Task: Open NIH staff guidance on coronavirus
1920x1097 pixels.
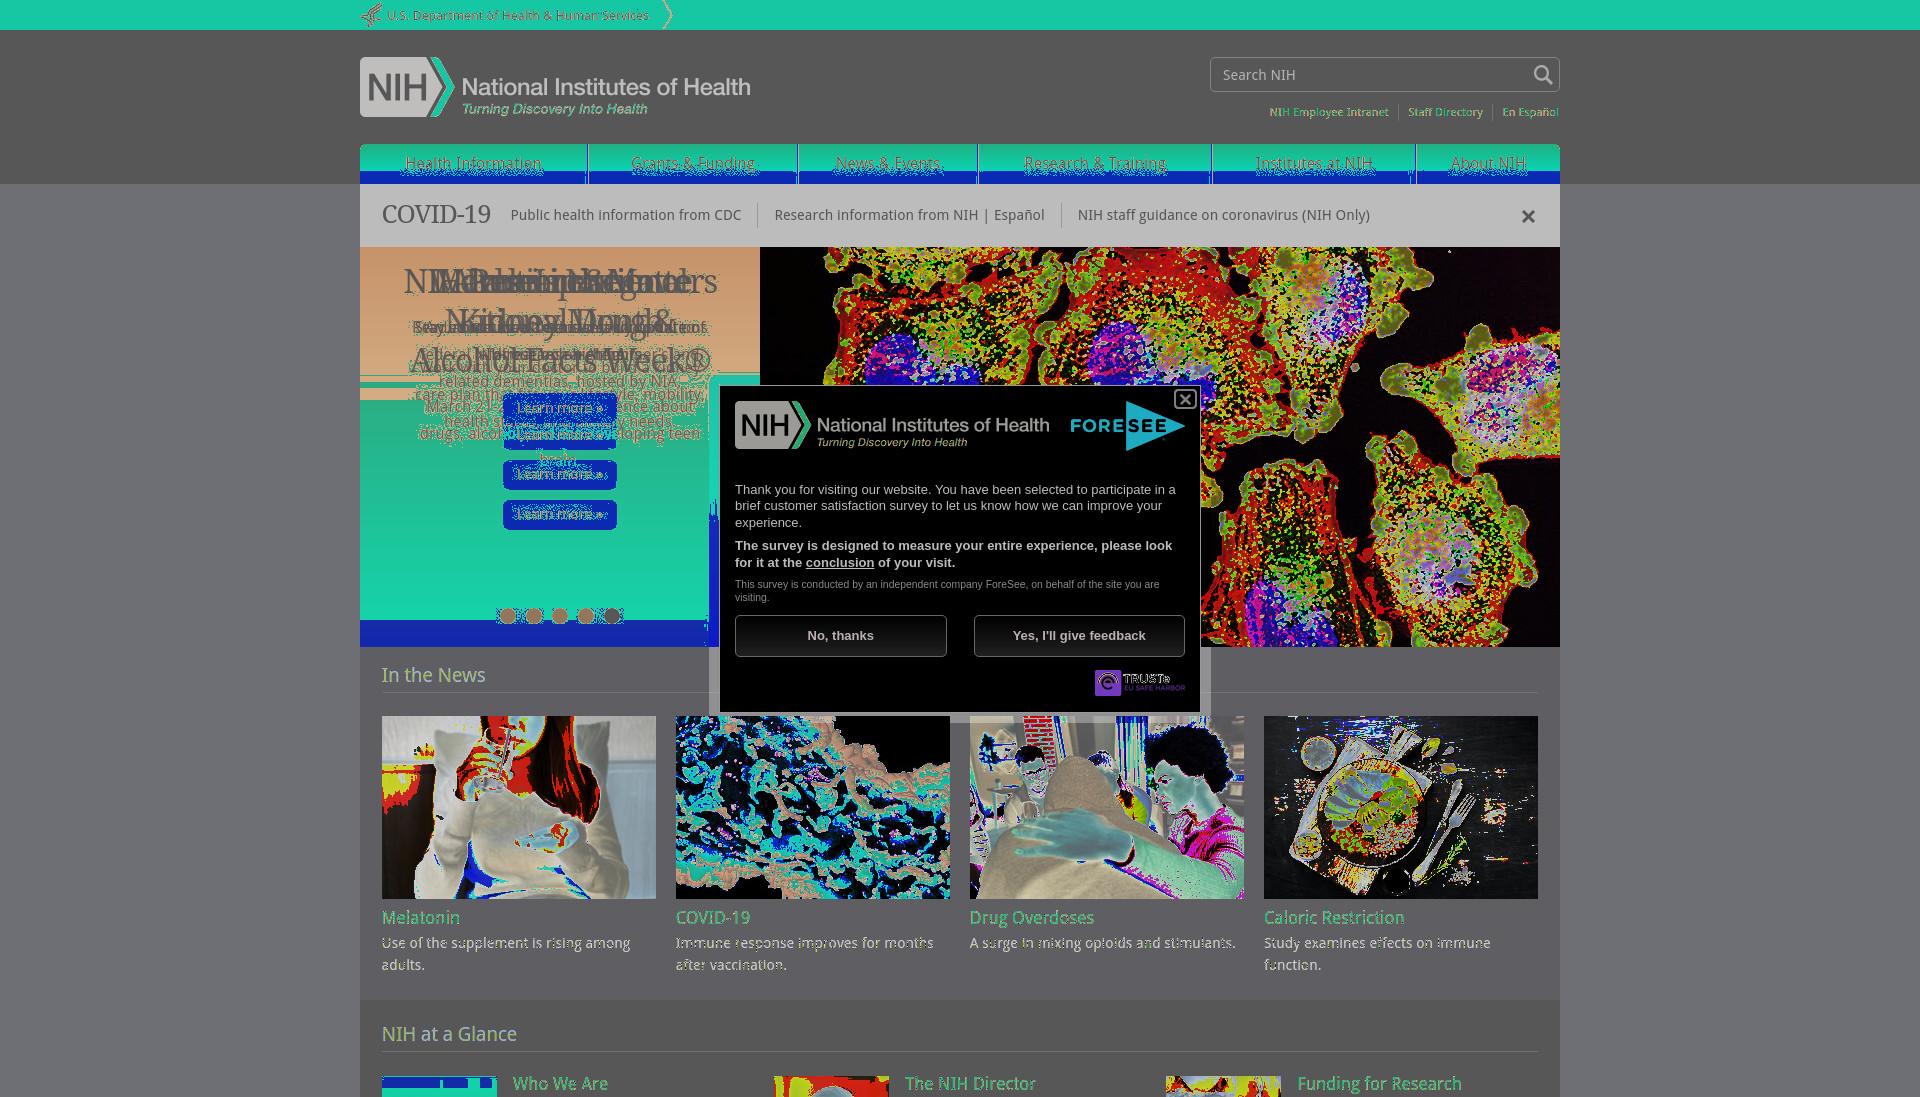Action: (x=1223, y=215)
